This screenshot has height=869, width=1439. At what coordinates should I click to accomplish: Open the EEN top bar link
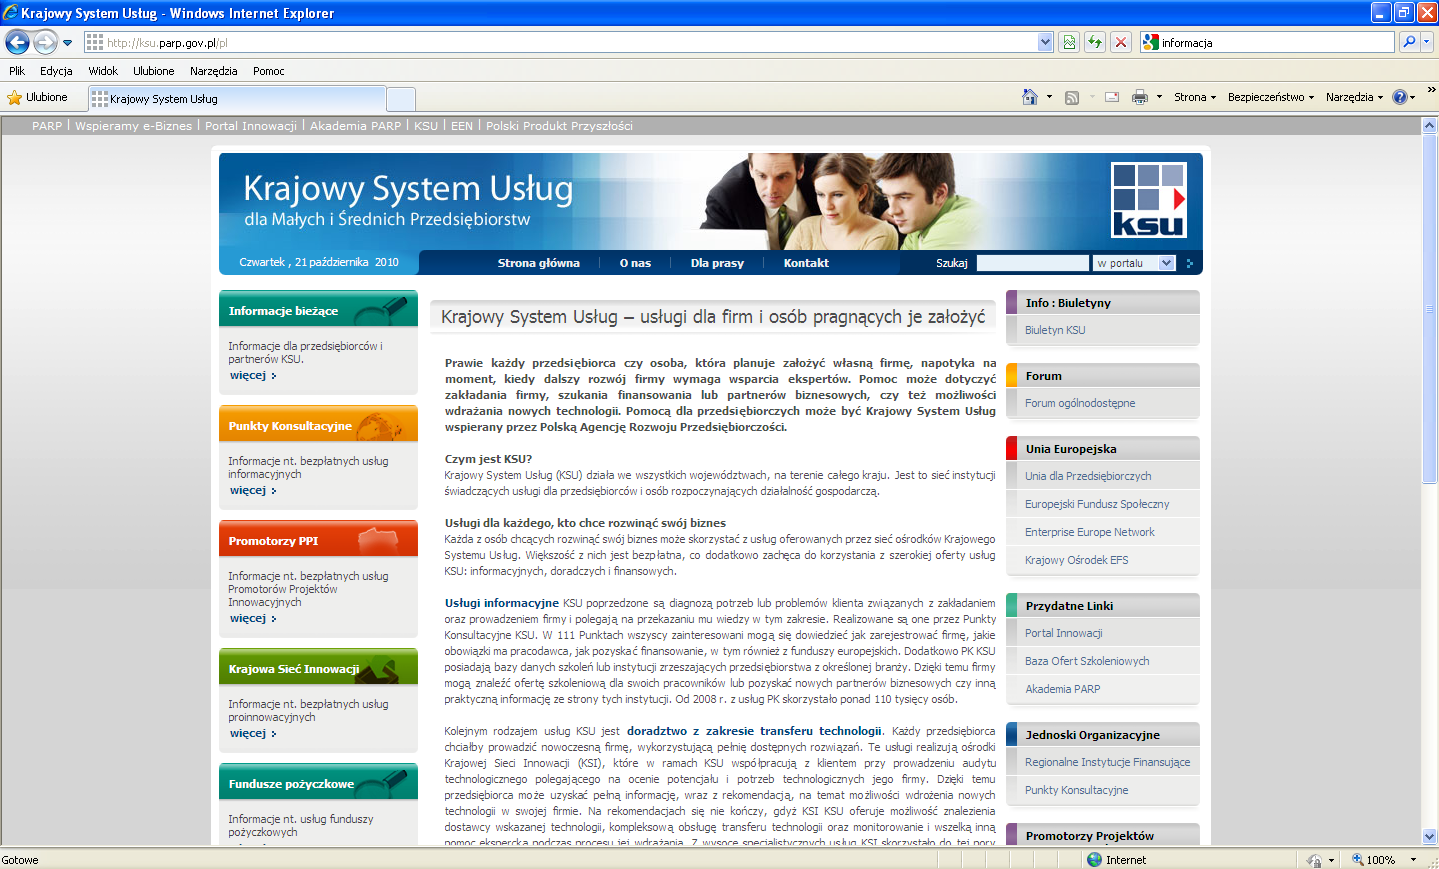pyautogui.click(x=462, y=126)
